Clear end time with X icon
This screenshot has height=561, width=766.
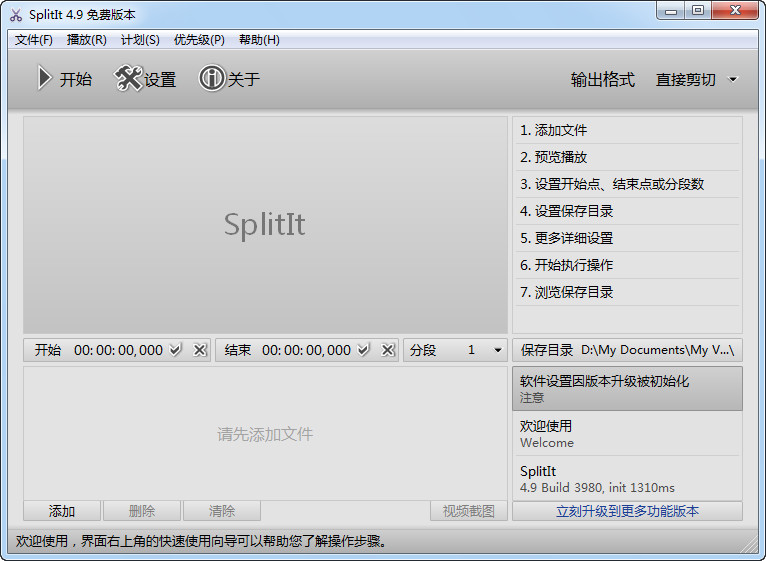(x=387, y=350)
